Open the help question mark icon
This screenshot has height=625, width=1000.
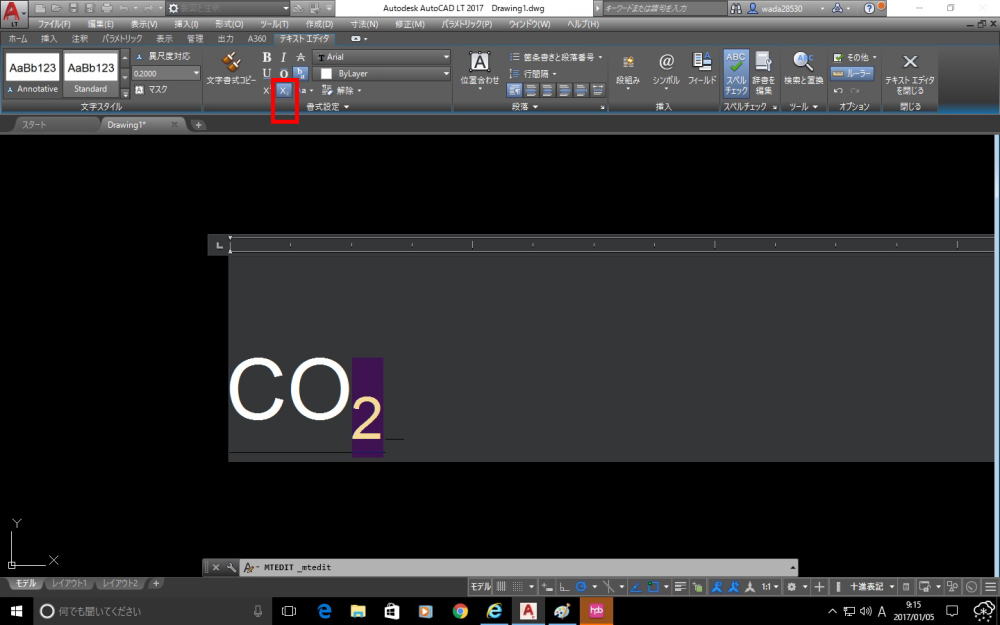[869, 8]
